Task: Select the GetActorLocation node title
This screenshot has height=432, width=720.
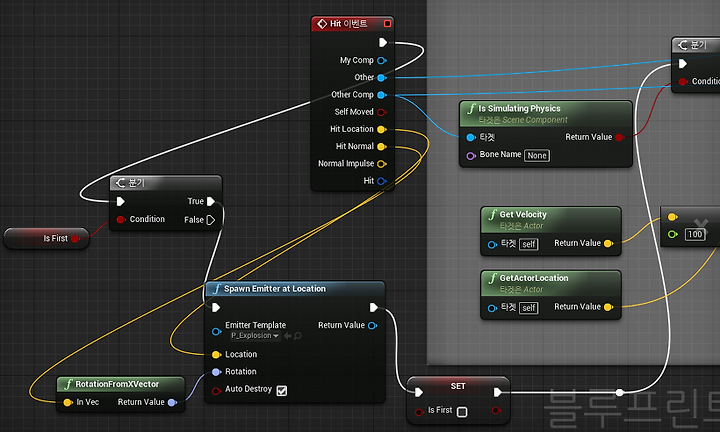Action: 534,278
